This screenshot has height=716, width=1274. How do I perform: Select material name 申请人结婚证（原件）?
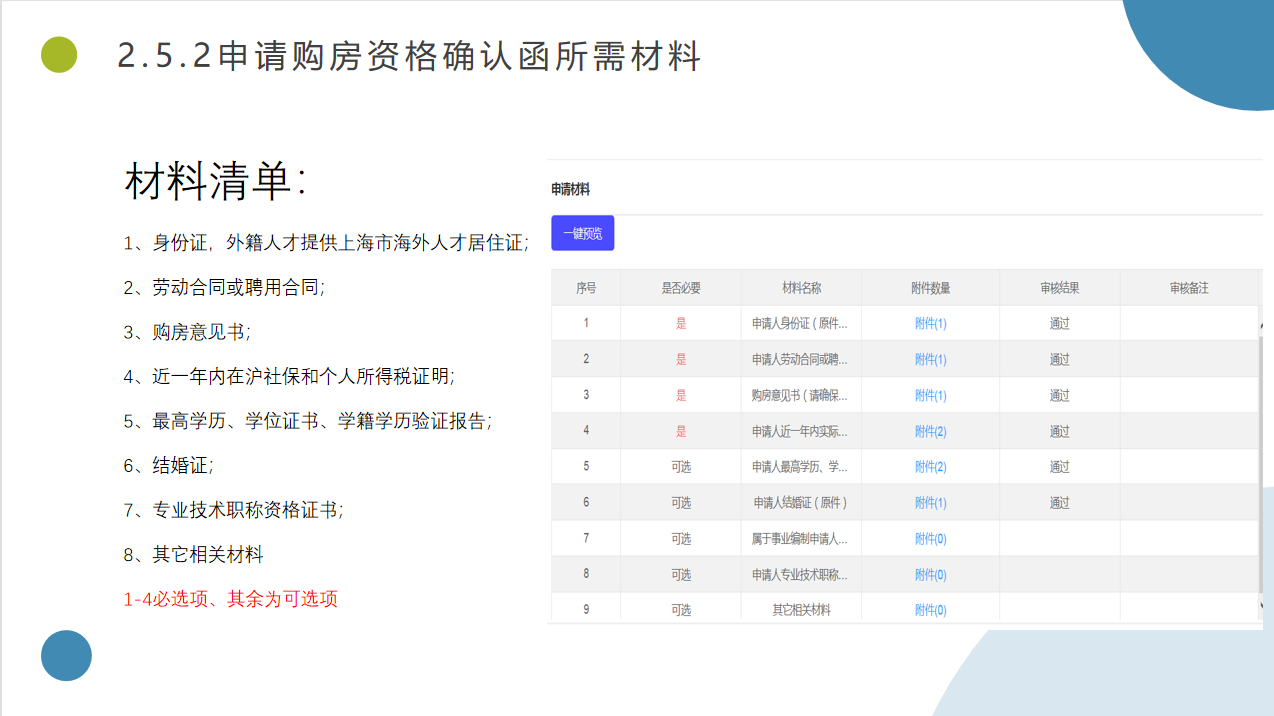coord(800,503)
